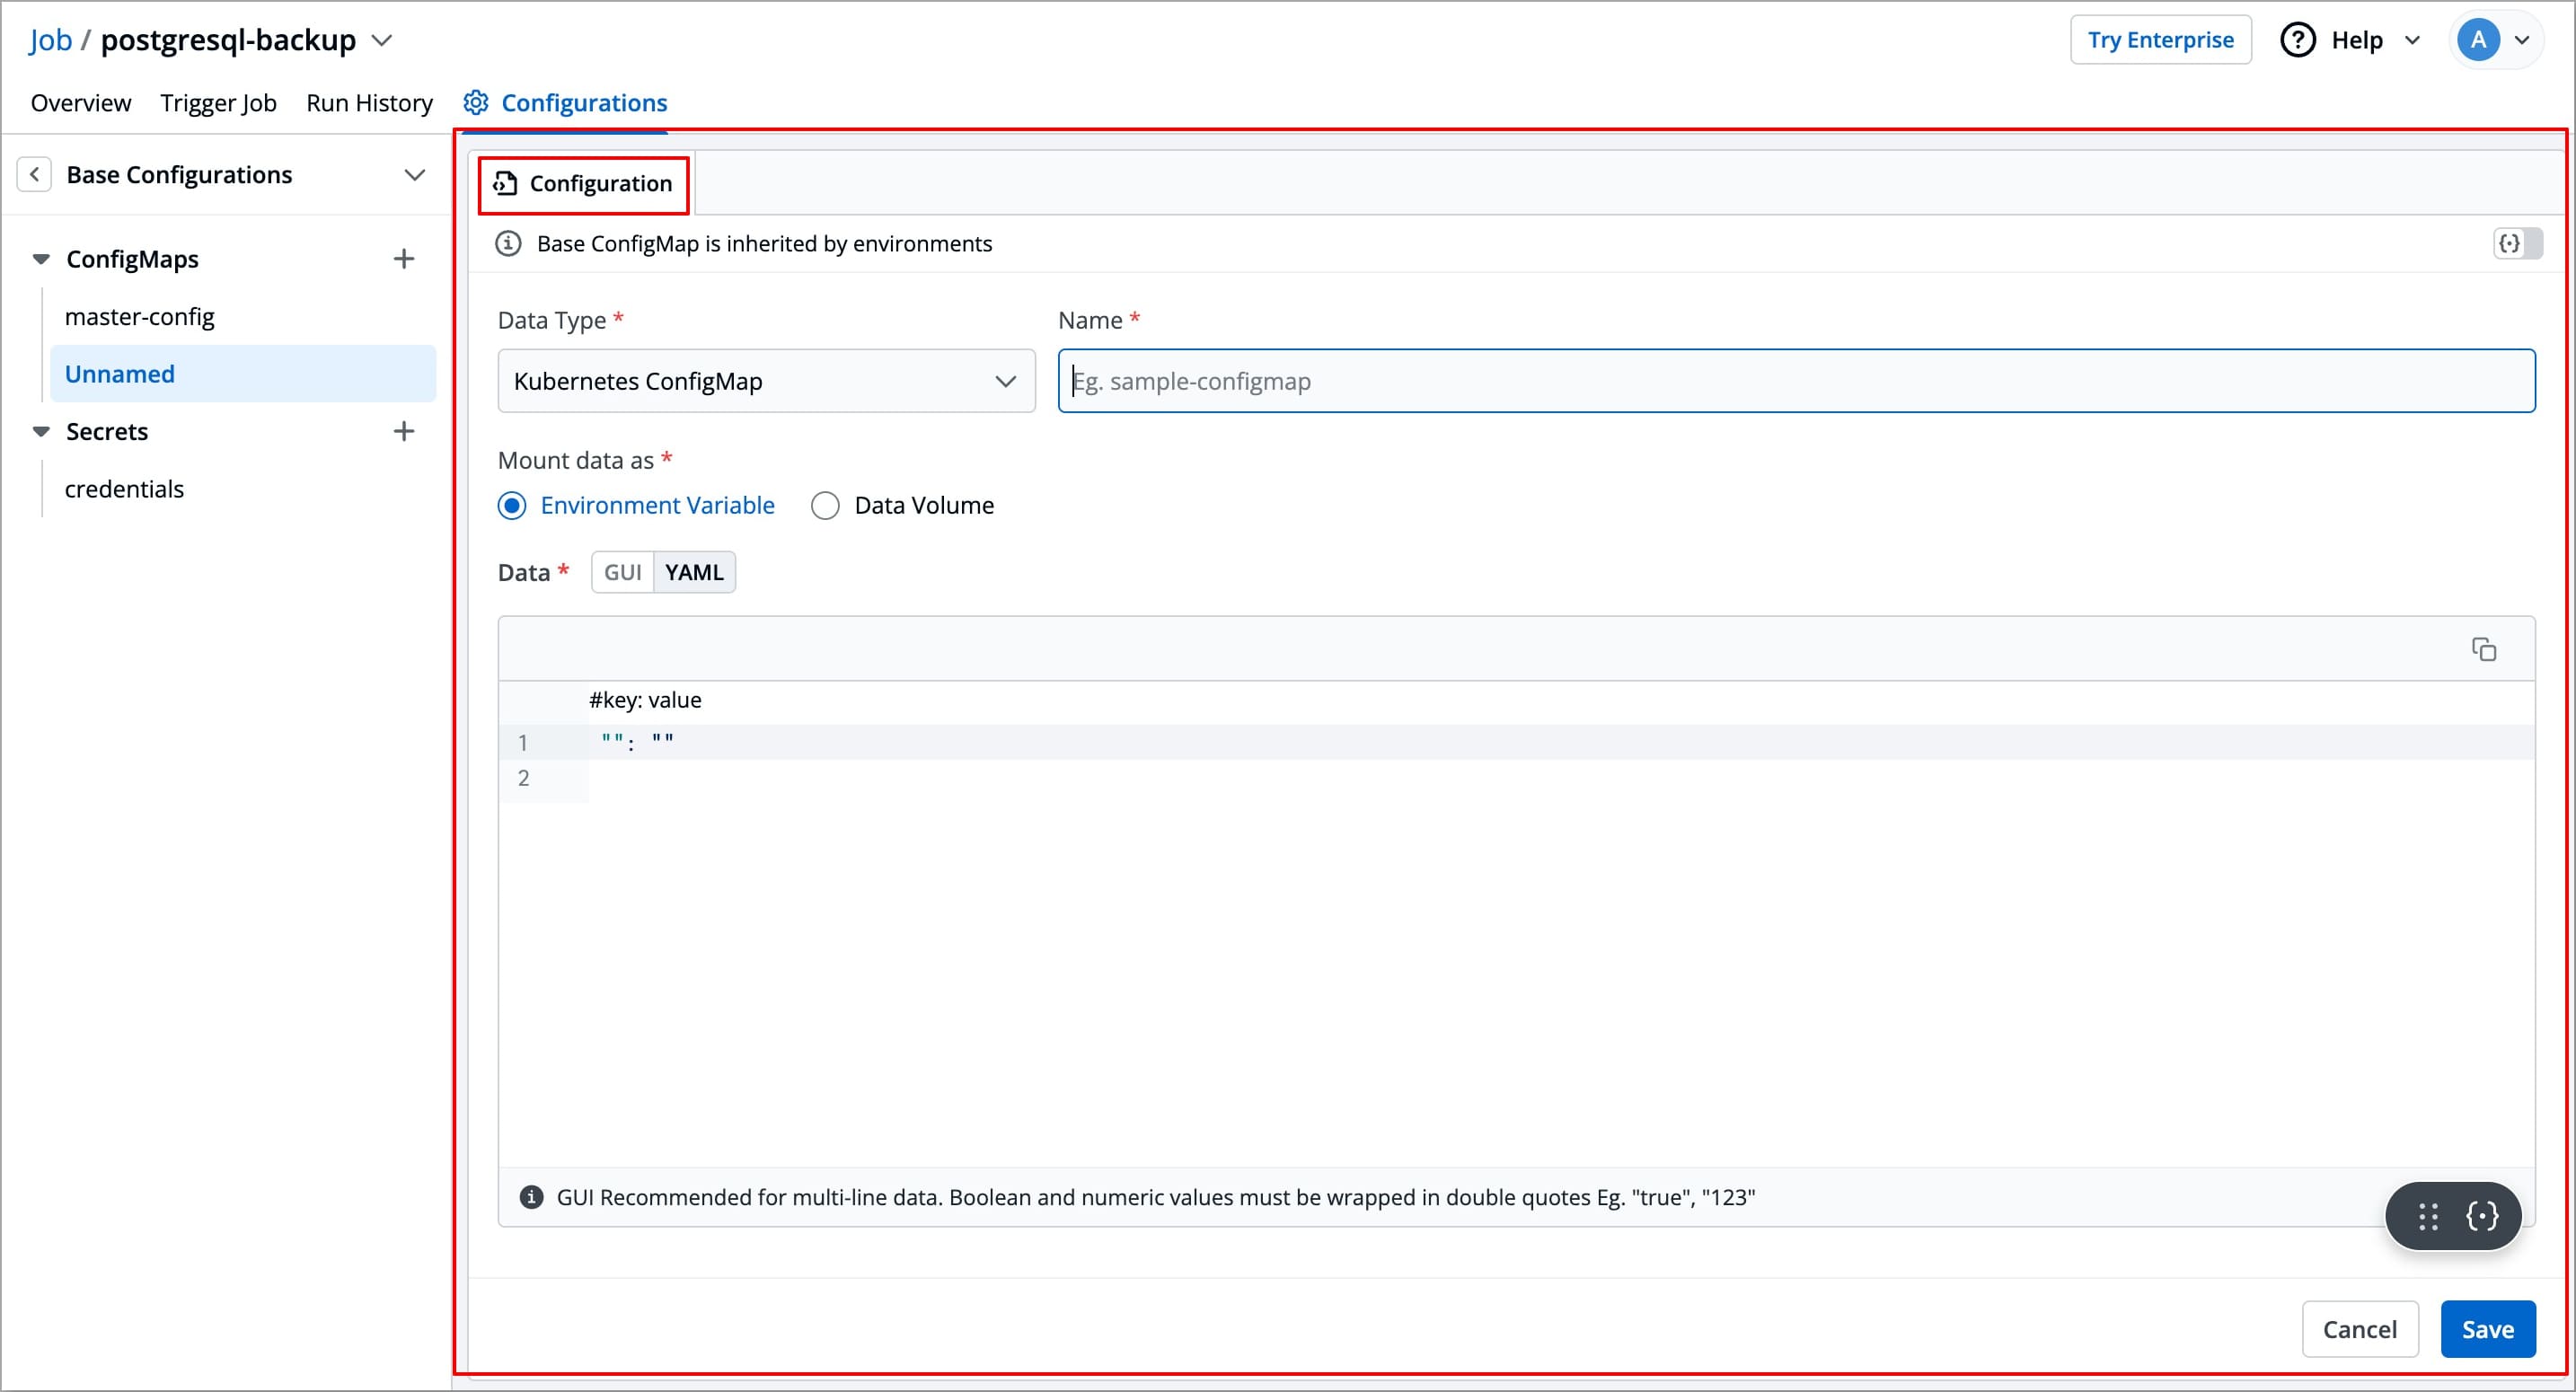Click the drag handle dots on the floating widget

(2427, 1216)
